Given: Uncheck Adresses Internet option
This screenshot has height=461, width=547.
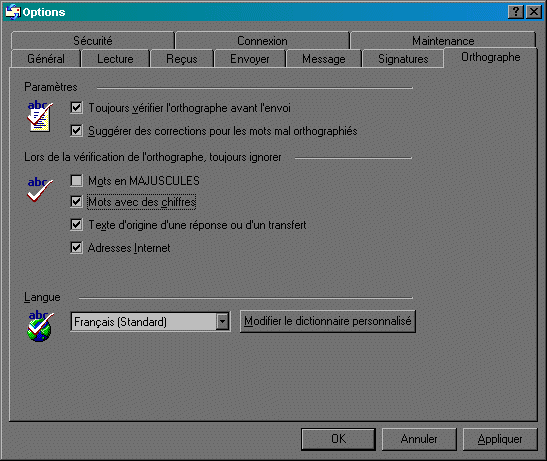Looking at the screenshot, I should pos(76,248).
